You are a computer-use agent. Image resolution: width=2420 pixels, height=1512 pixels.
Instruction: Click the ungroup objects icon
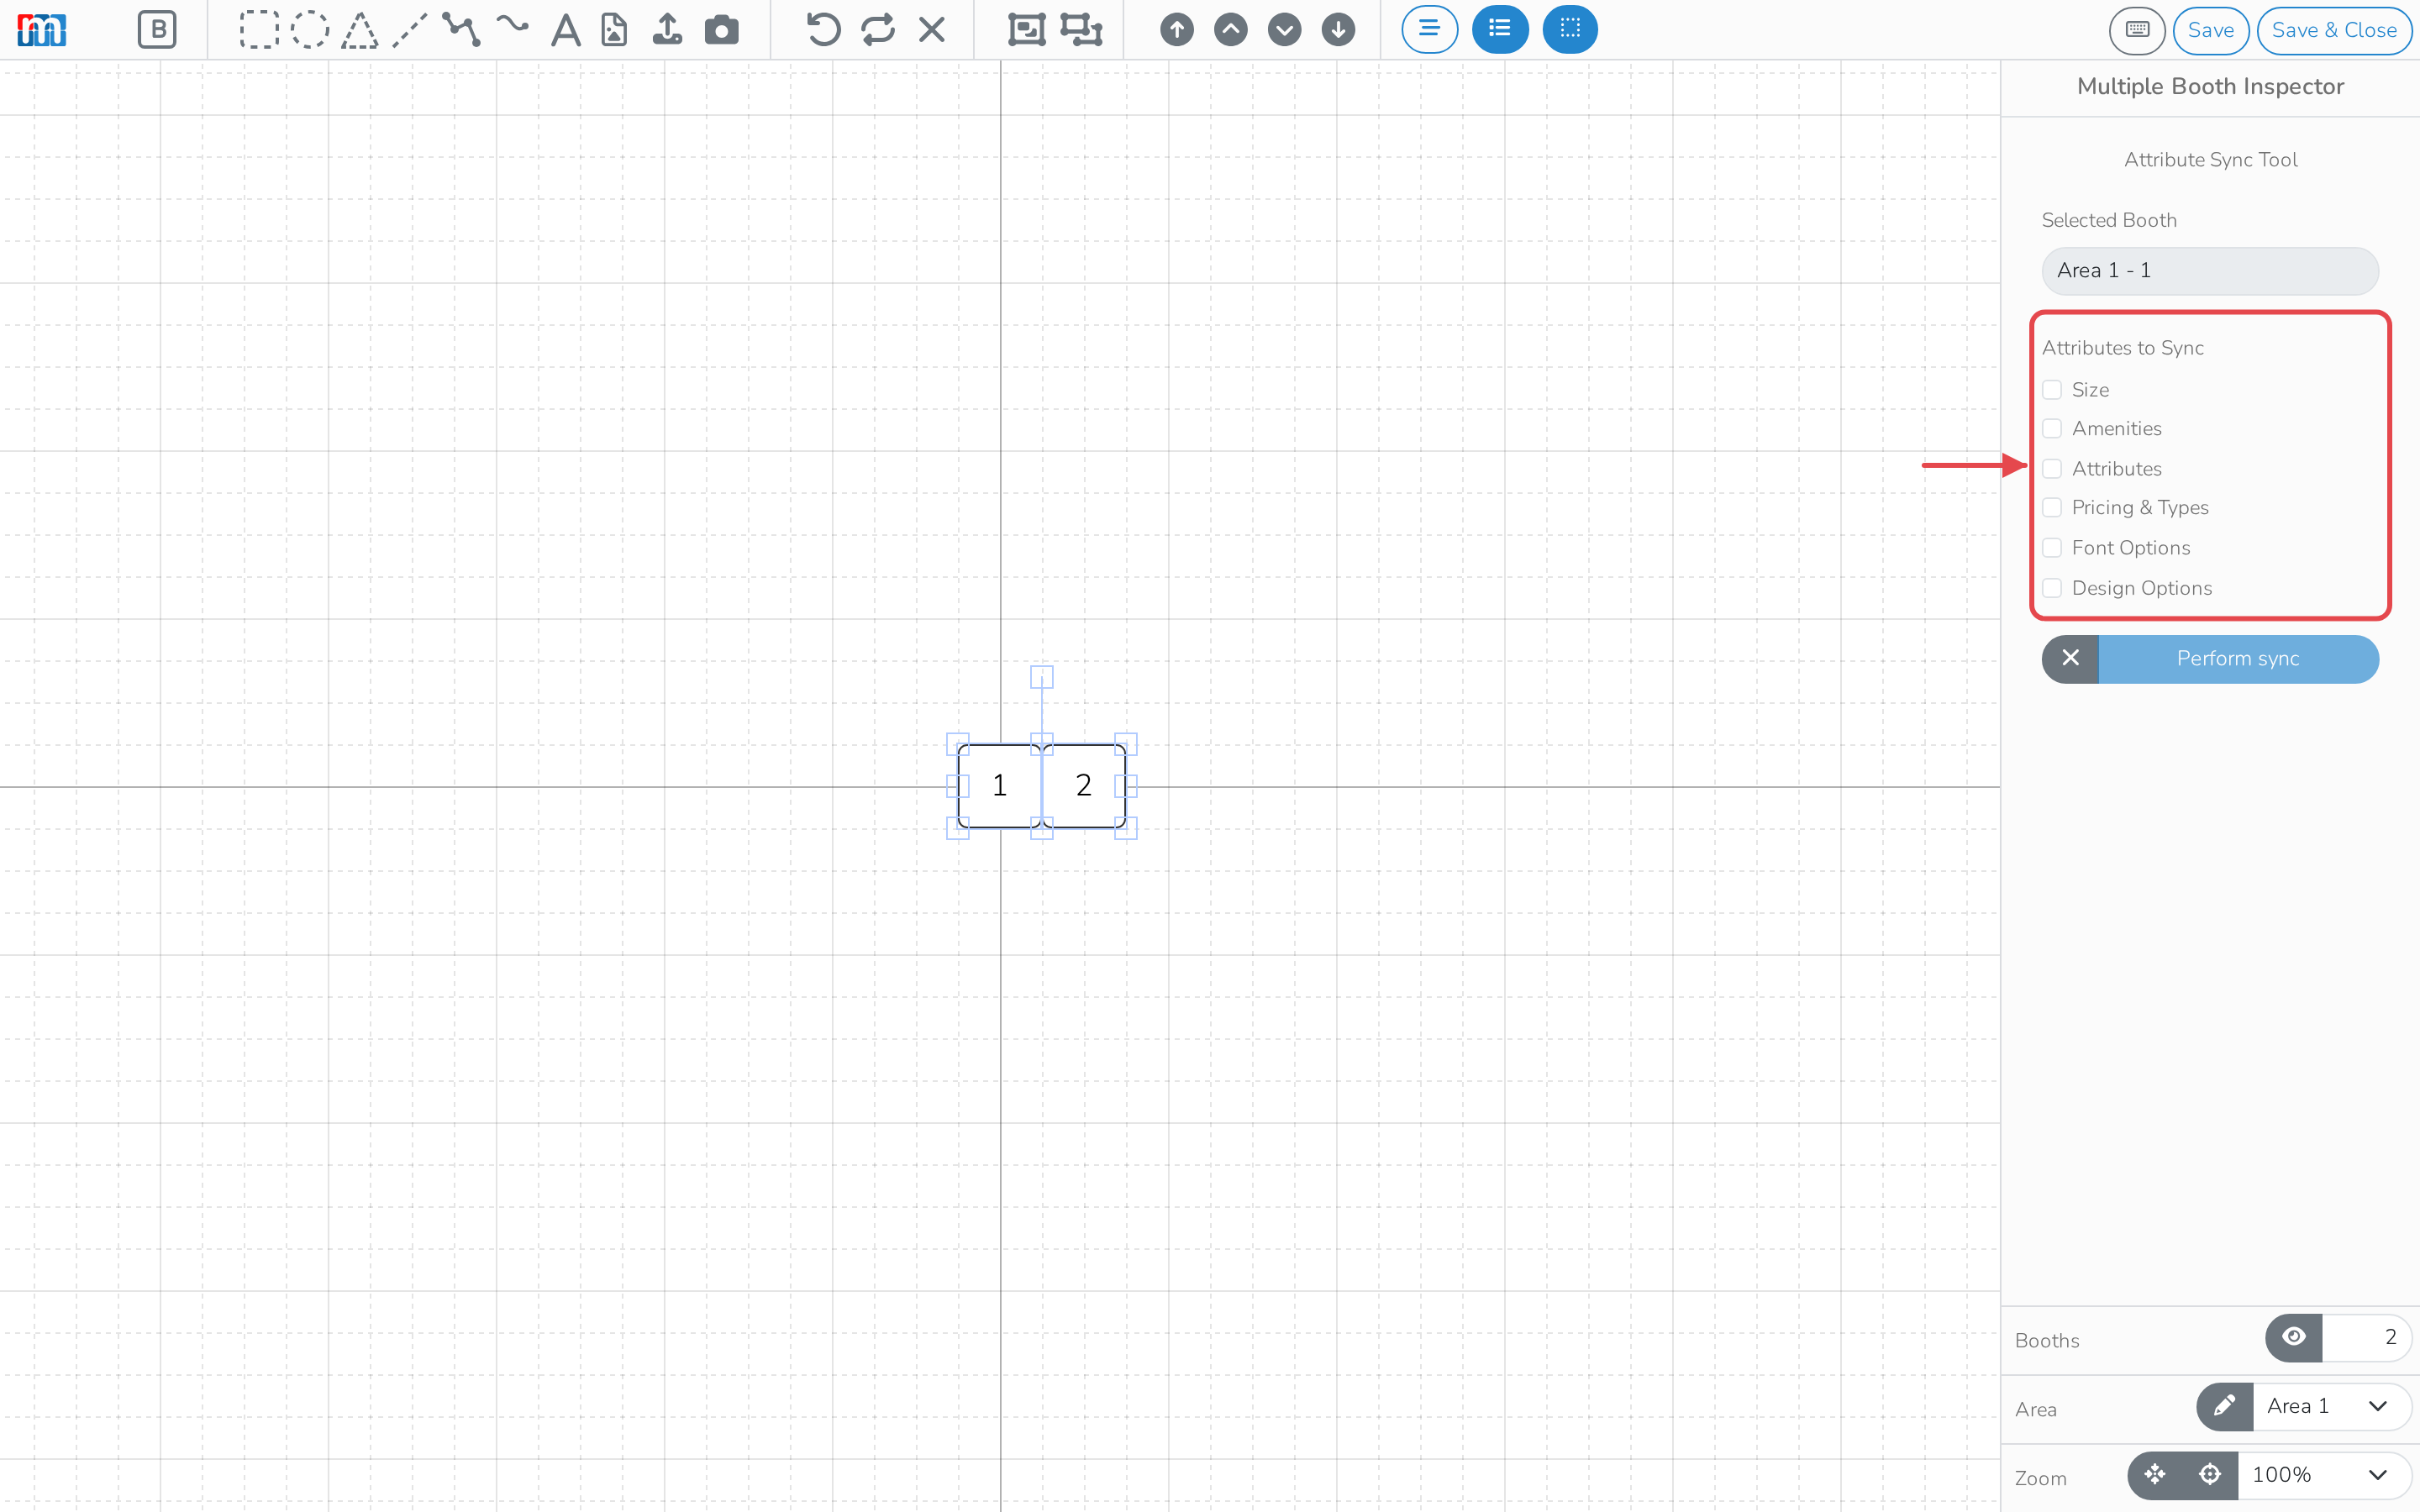tap(1081, 30)
